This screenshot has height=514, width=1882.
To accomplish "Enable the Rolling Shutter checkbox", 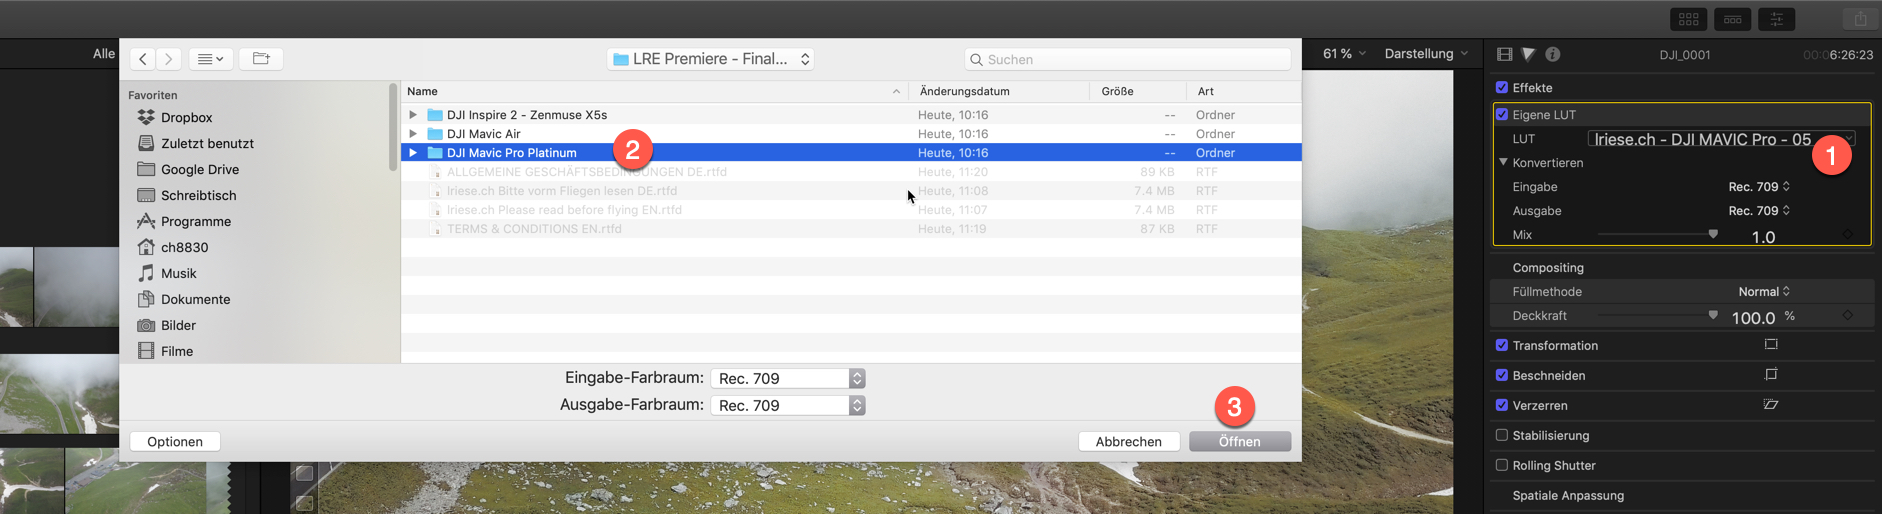I will (x=1502, y=465).
